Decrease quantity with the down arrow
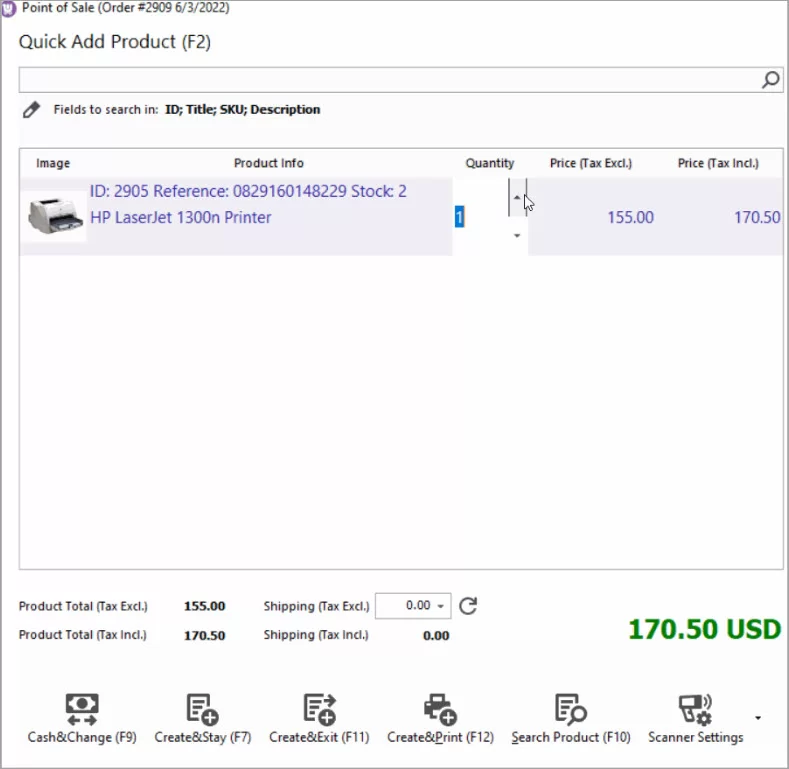 pos(517,236)
